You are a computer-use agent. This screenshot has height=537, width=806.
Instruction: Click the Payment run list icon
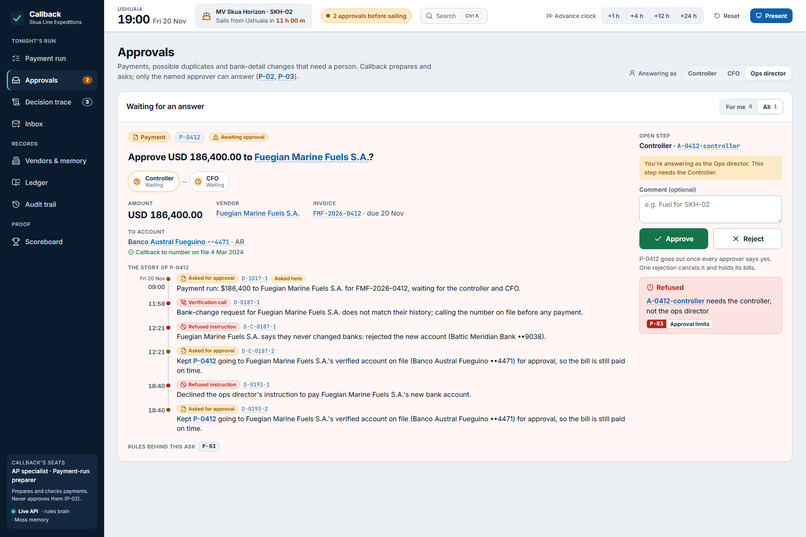point(16,59)
